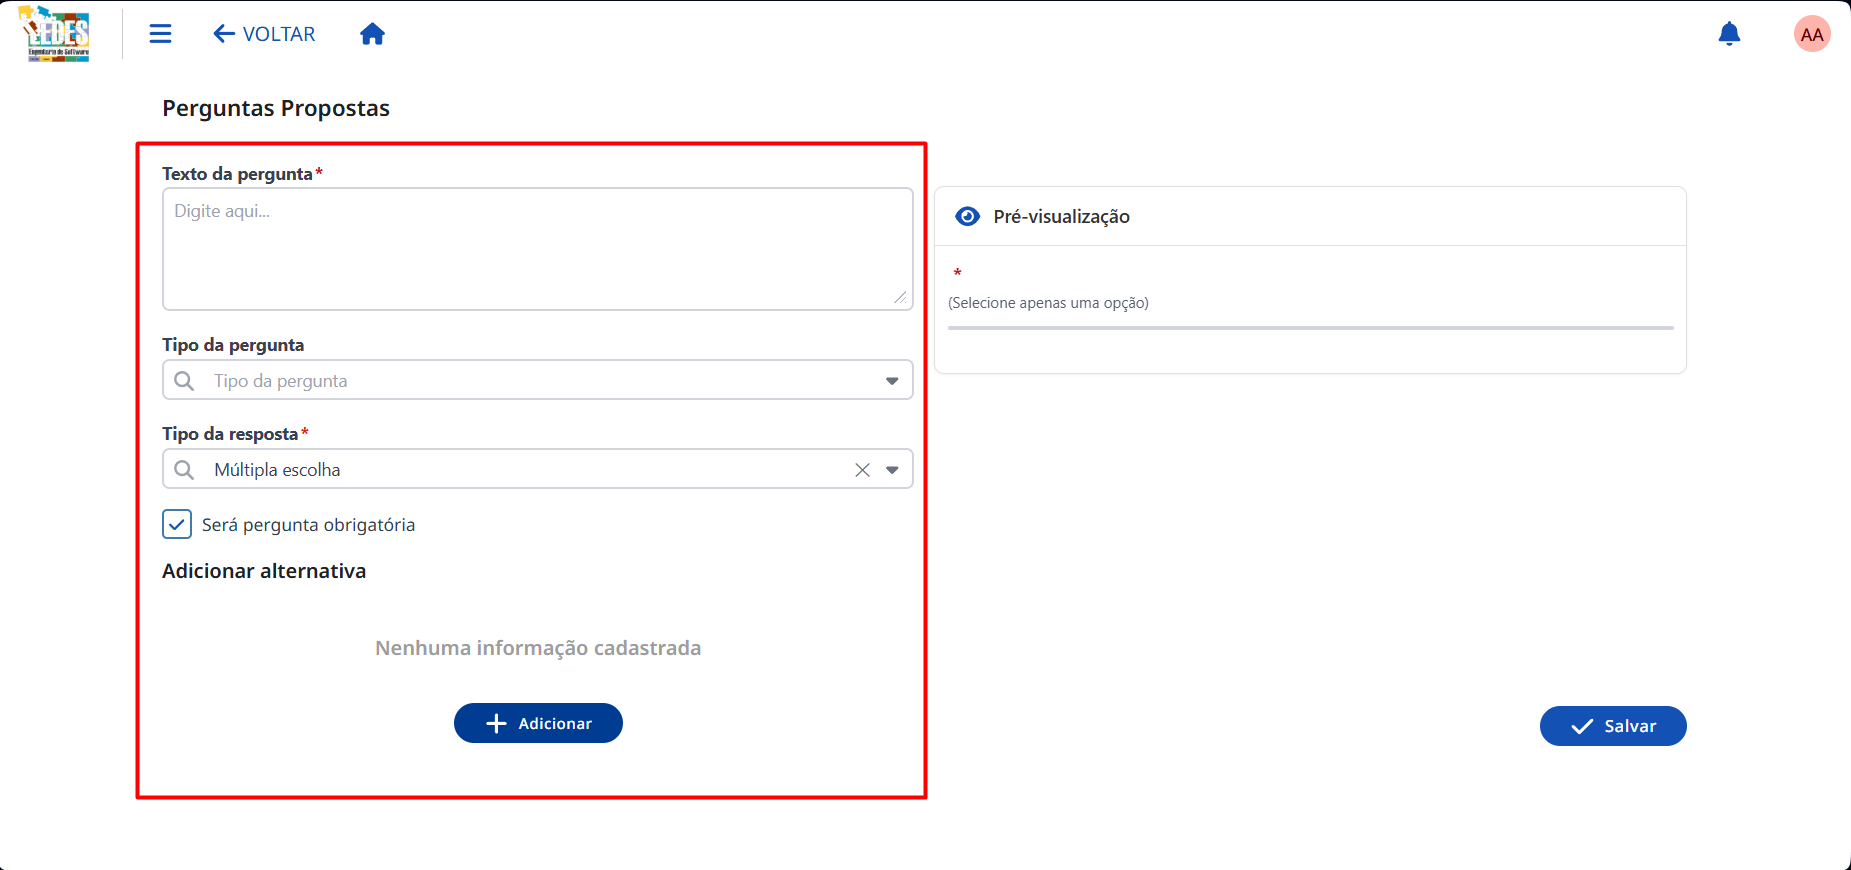Click the 'Pré-visualização' panel title
The image size is (1851, 870).
tap(1061, 217)
